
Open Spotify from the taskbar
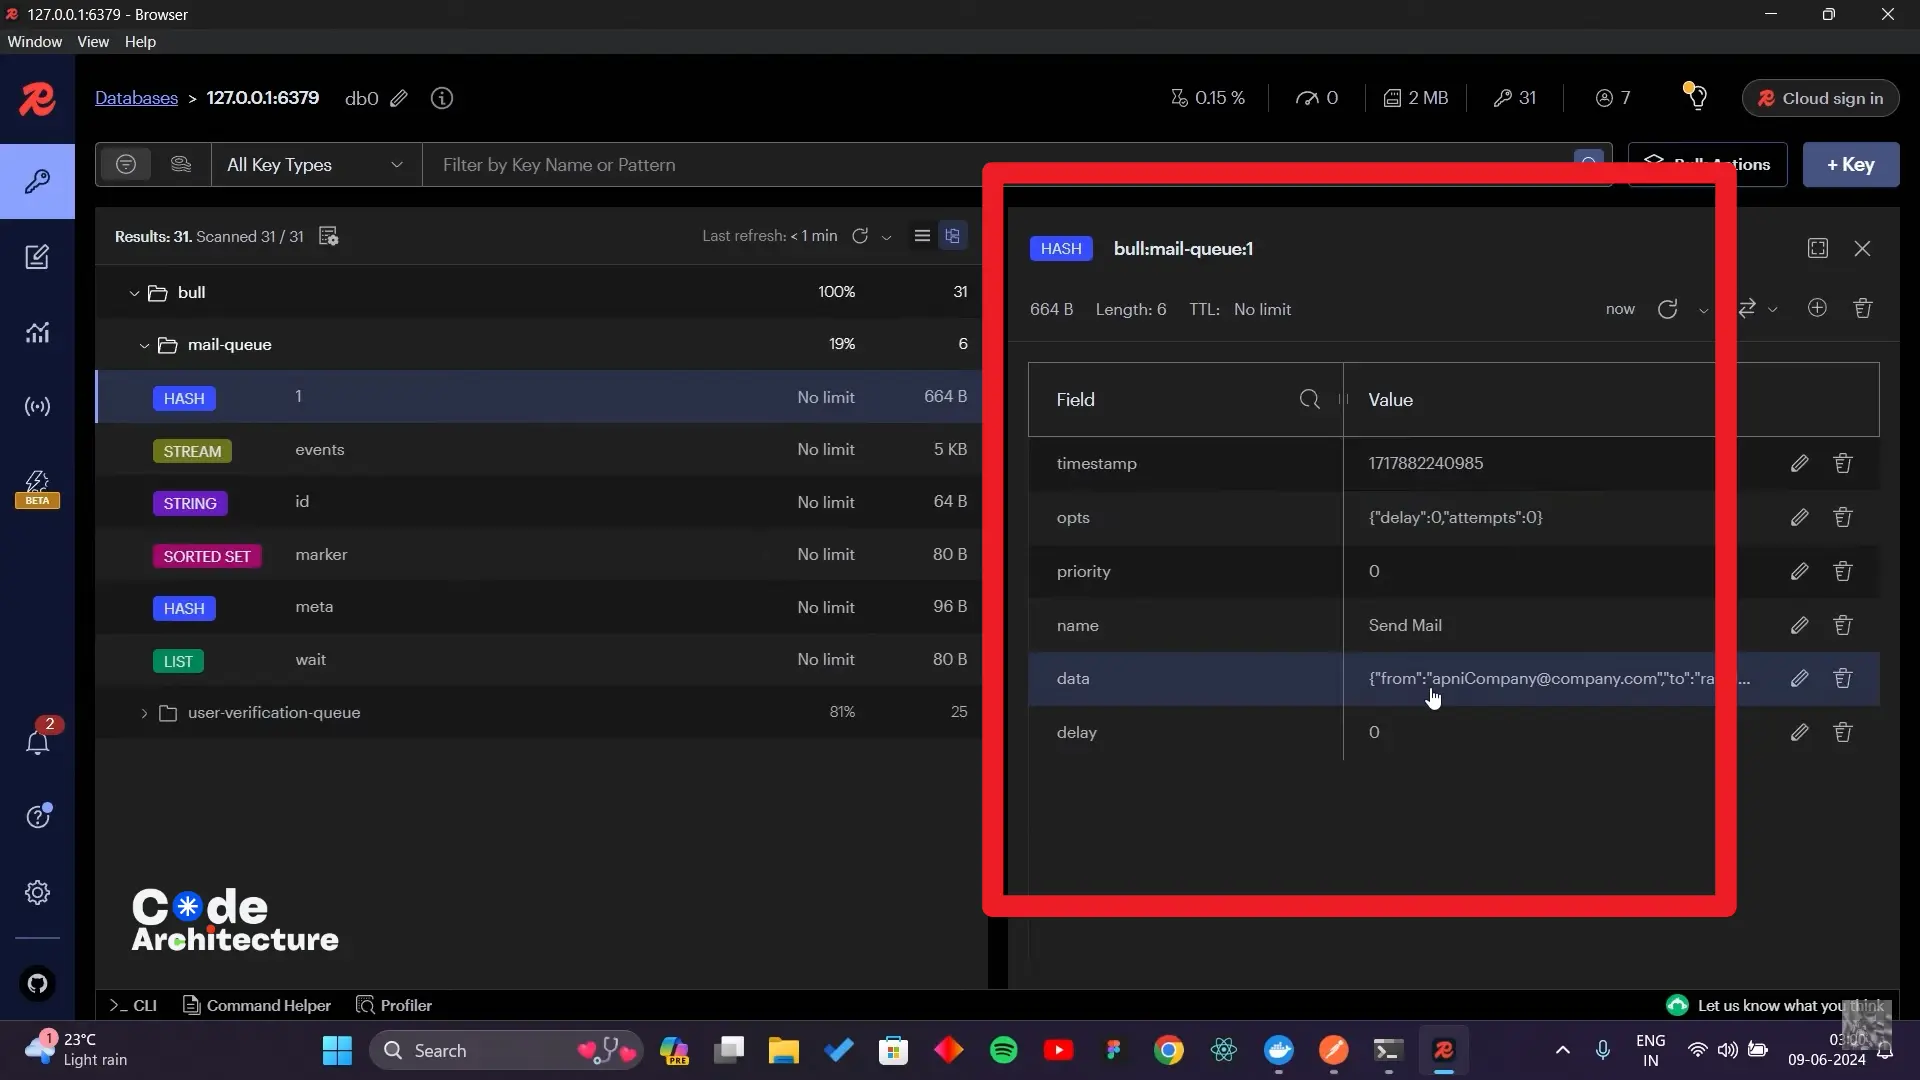1003,1050
